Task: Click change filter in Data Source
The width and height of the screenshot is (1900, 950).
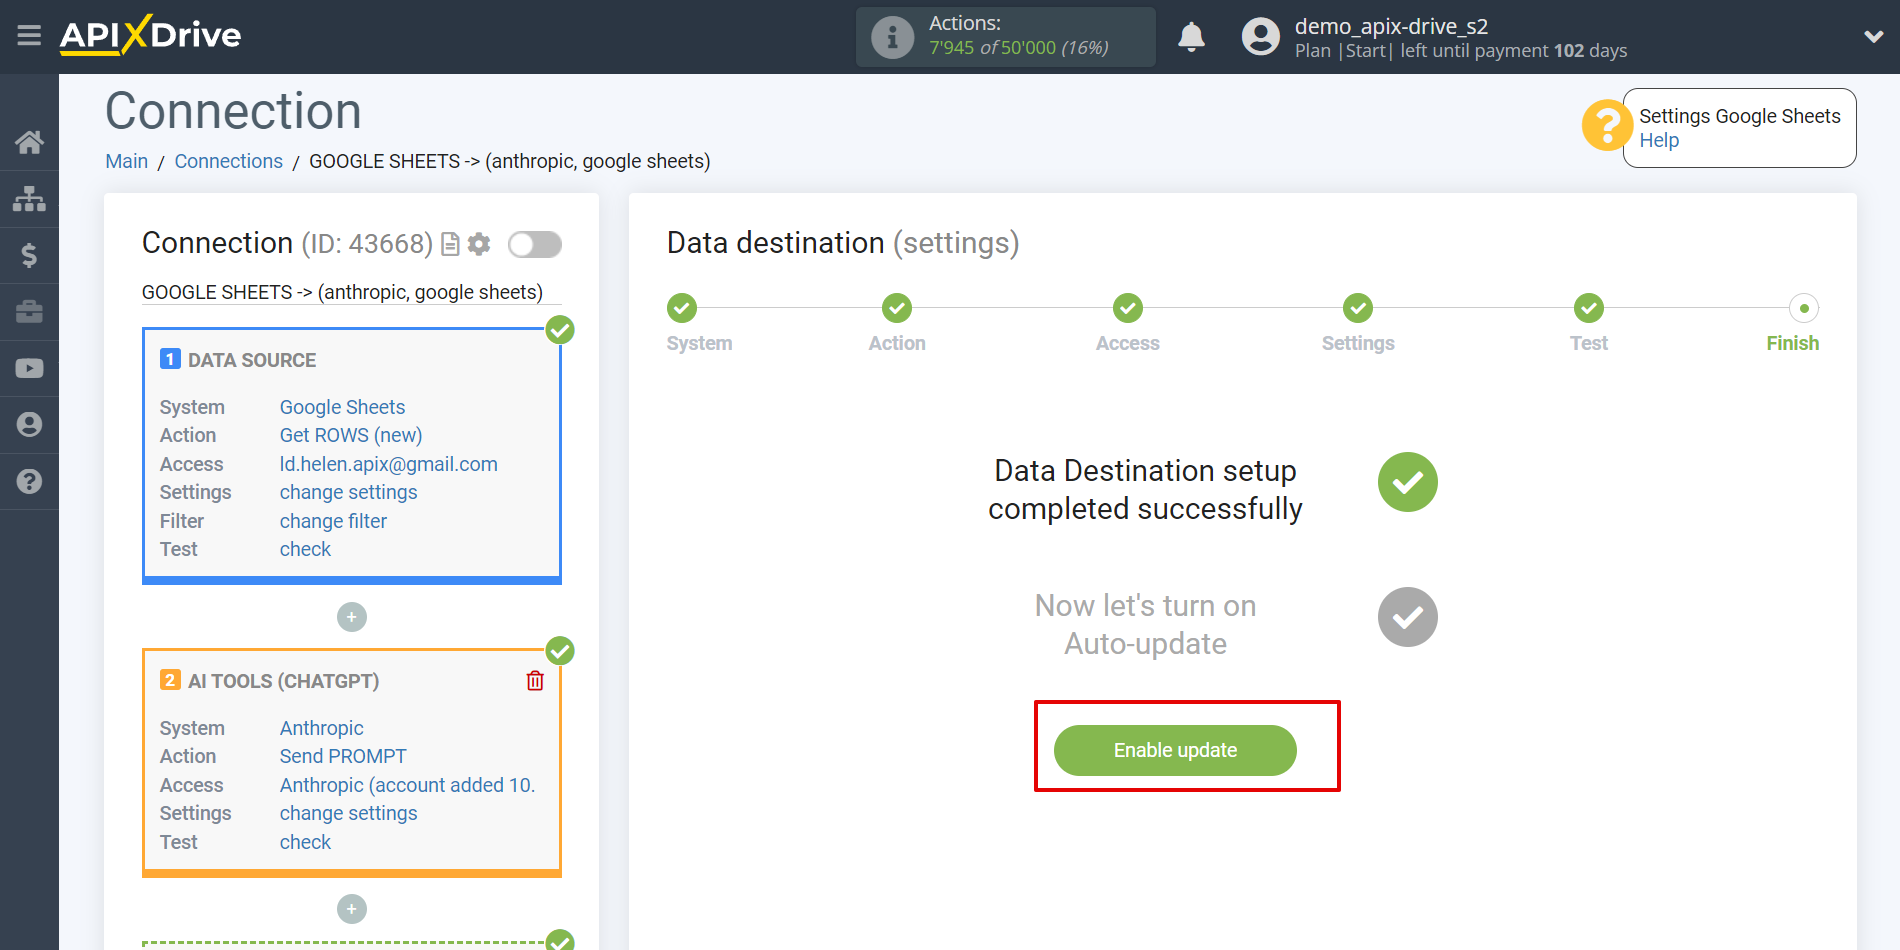Action: (333, 521)
